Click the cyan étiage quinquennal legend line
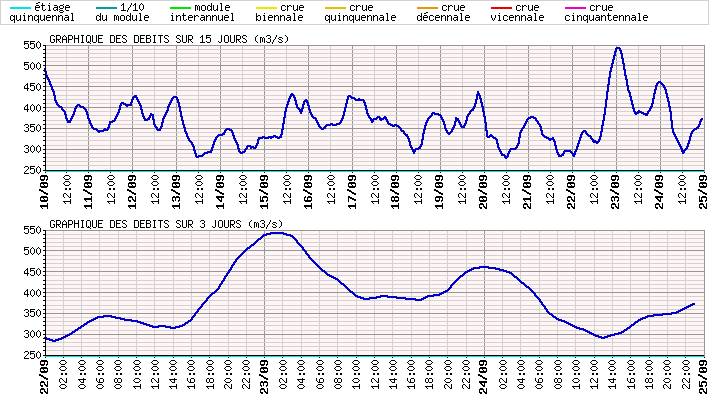This screenshot has width=709, height=400. coord(20,8)
